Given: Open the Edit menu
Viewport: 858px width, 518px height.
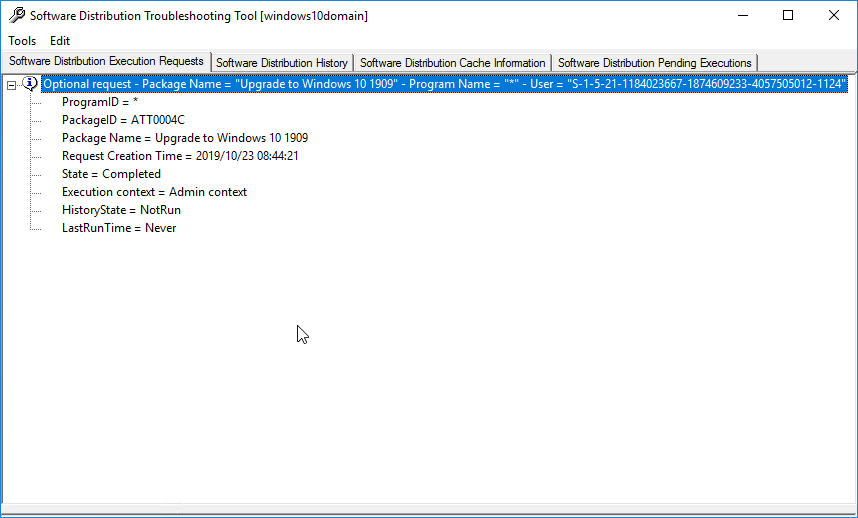Looking at the screenshot, I should 60,41.
